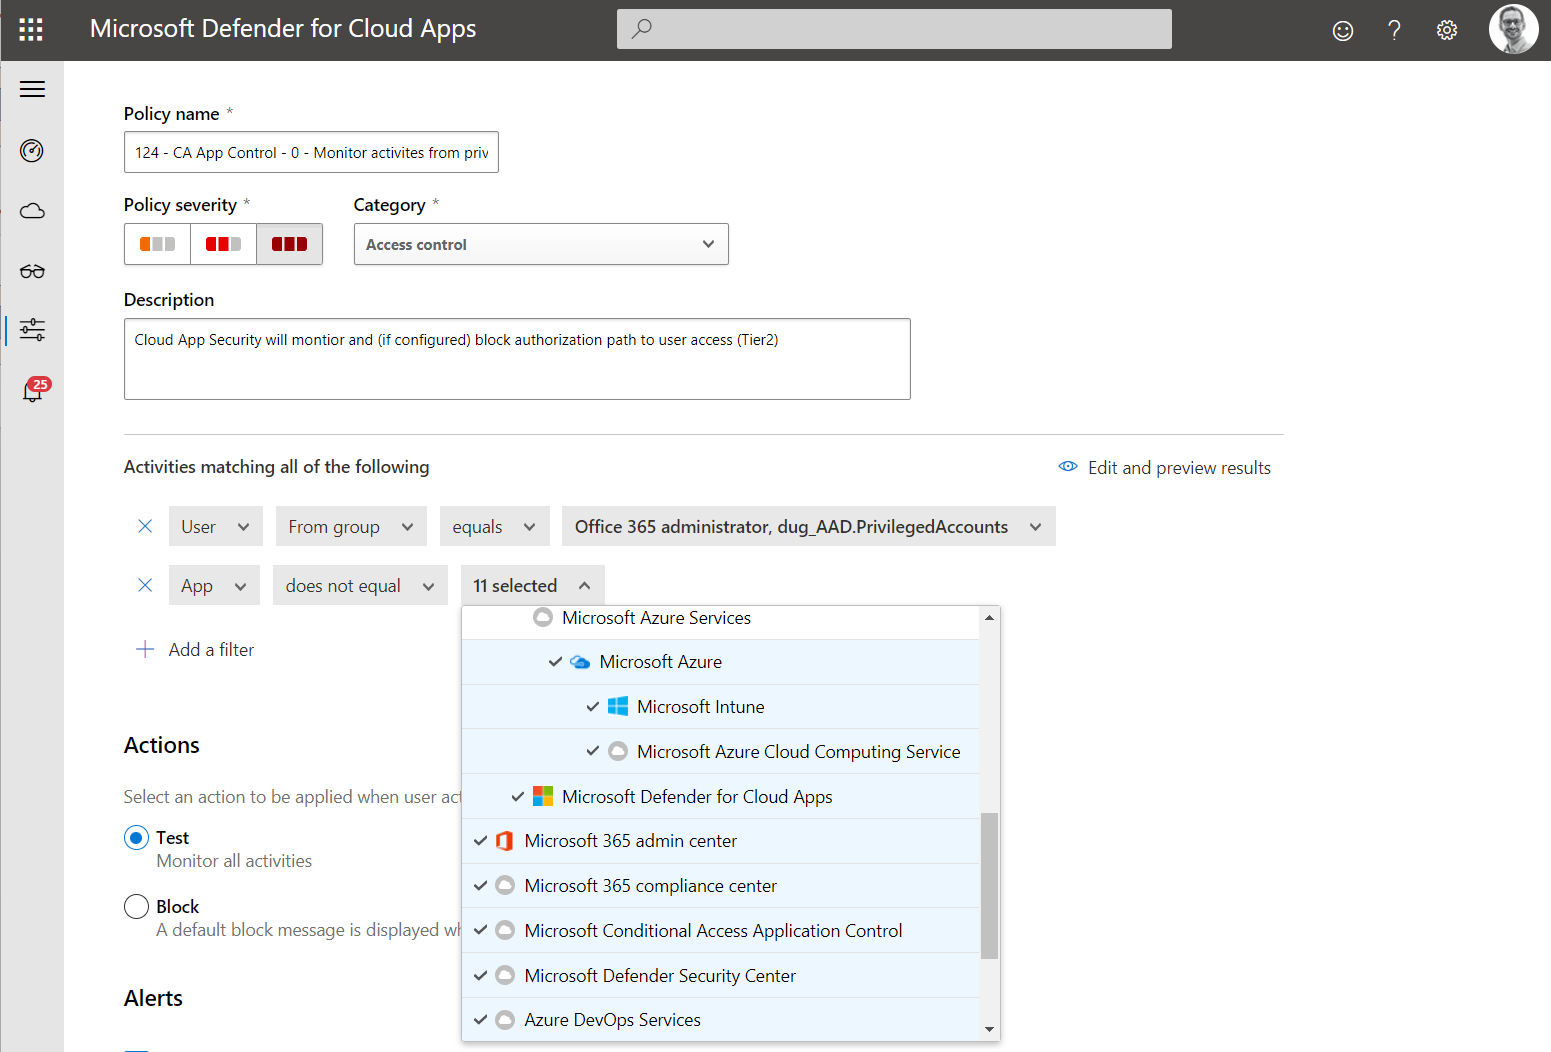Open the Category Access control dropdown

tap(541, 244)
